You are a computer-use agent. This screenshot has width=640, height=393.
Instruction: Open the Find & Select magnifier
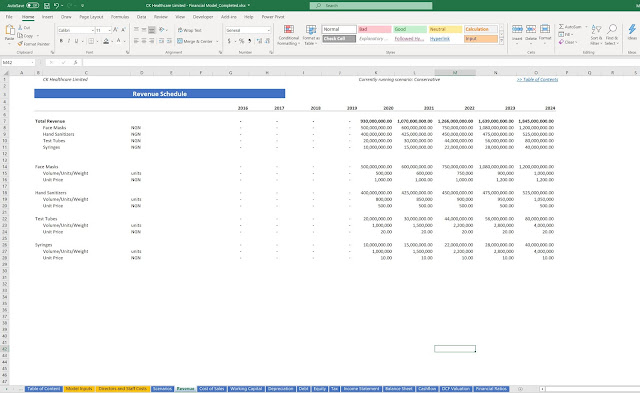[x=611, y=29]
